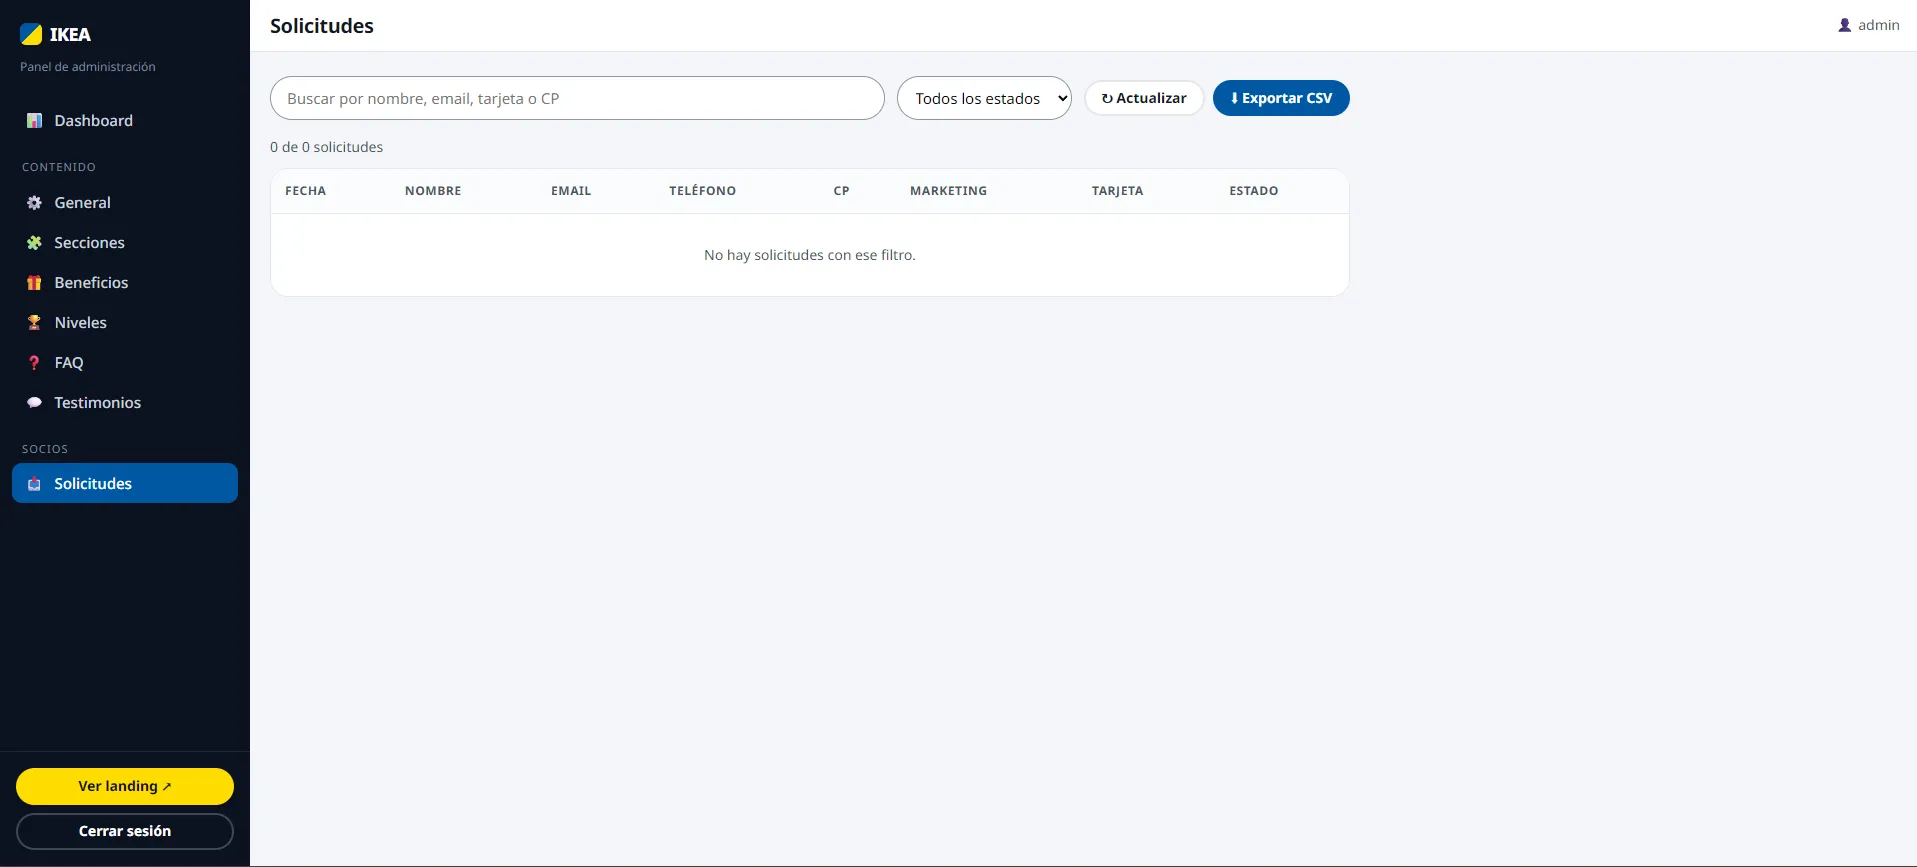Viewport: 1917px width, 867px height.
Task: Open the Dashboard menu item
Action: coord(125,121)
